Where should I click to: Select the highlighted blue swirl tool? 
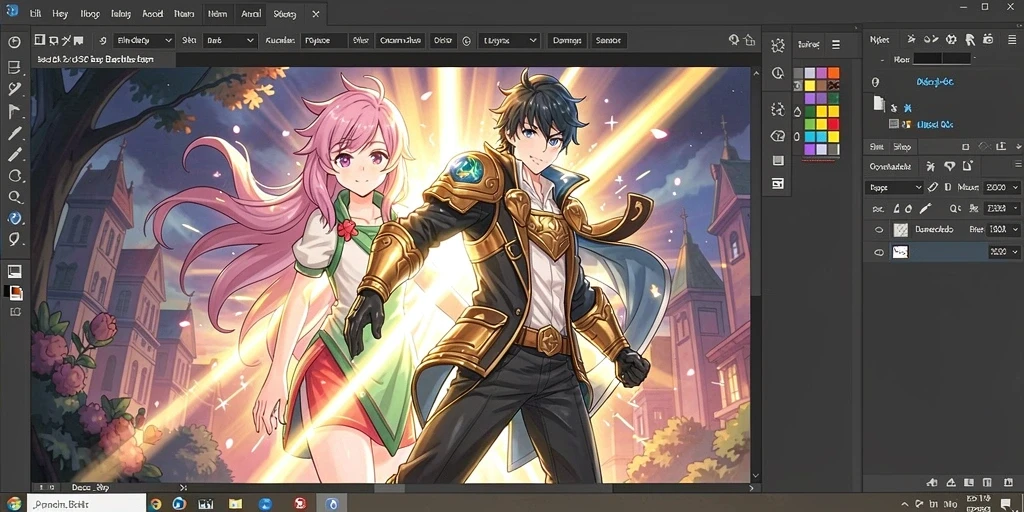coord(15,218)
